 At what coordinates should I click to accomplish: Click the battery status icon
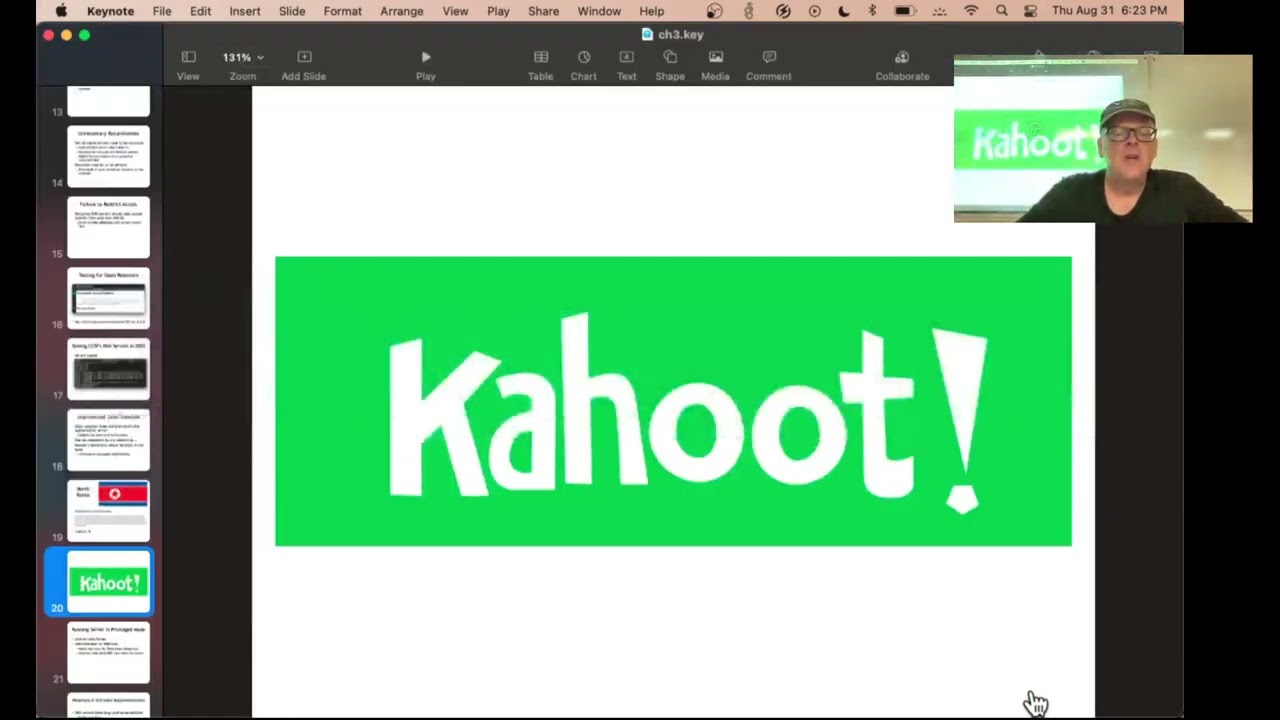pyautogui.click(x=904, y=11)
